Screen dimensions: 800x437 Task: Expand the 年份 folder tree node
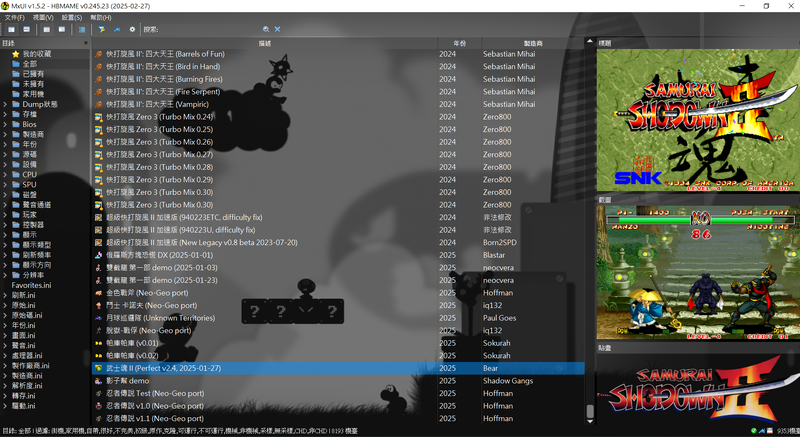point(5,144)
